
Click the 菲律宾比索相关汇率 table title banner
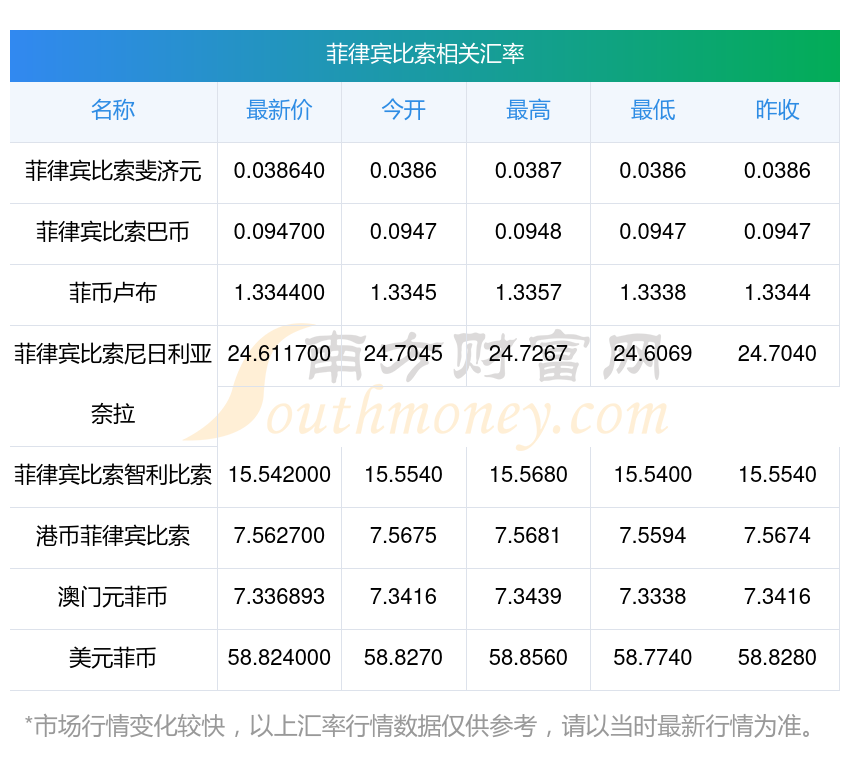425,54
